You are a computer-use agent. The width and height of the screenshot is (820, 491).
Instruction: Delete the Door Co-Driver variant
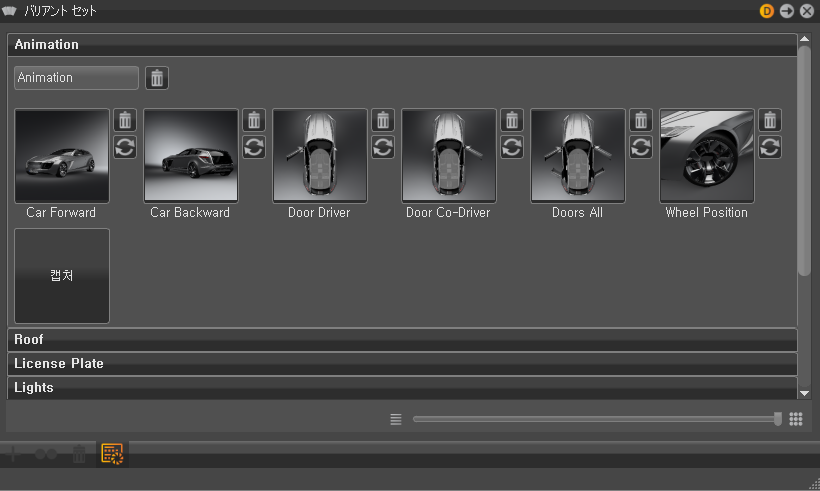point(512,120)
